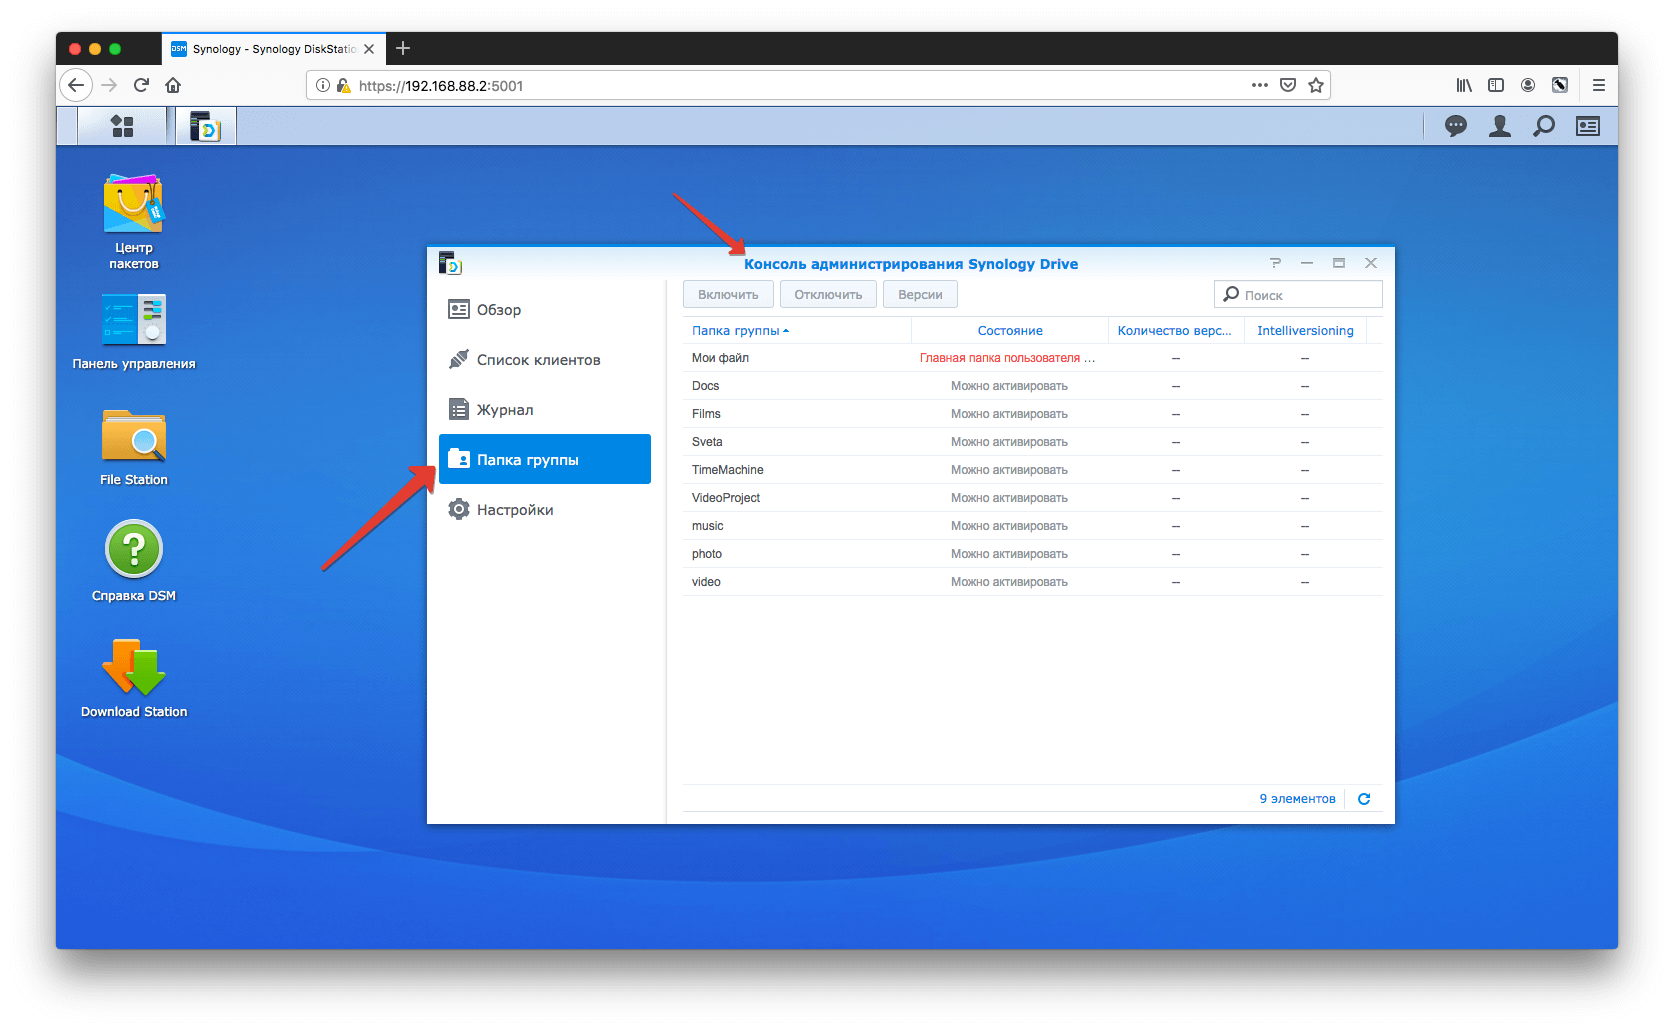
Task: Click Состояние column header
Action: tap(1010, 331)
